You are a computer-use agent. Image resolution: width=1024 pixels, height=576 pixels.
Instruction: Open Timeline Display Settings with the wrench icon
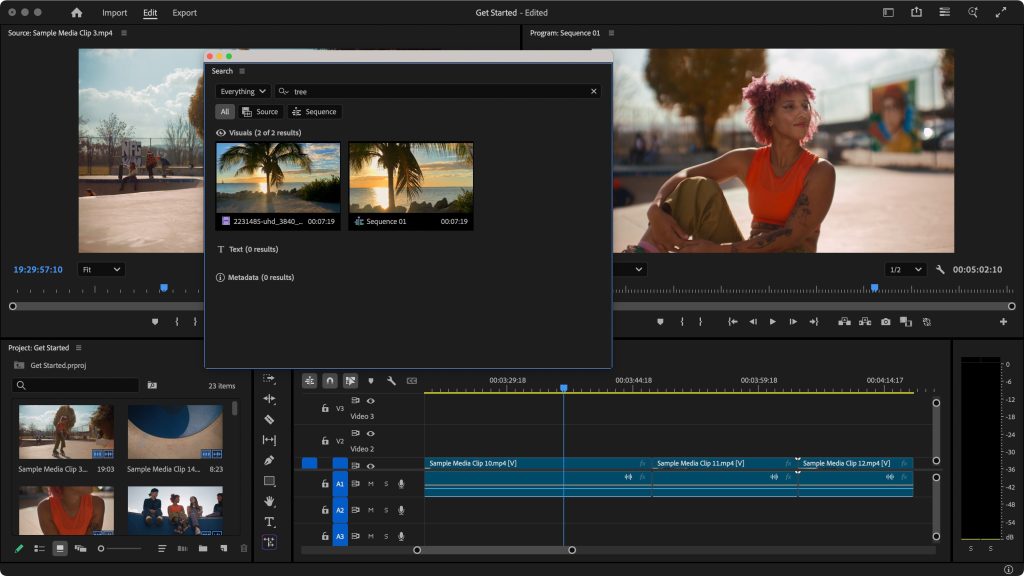392,381
